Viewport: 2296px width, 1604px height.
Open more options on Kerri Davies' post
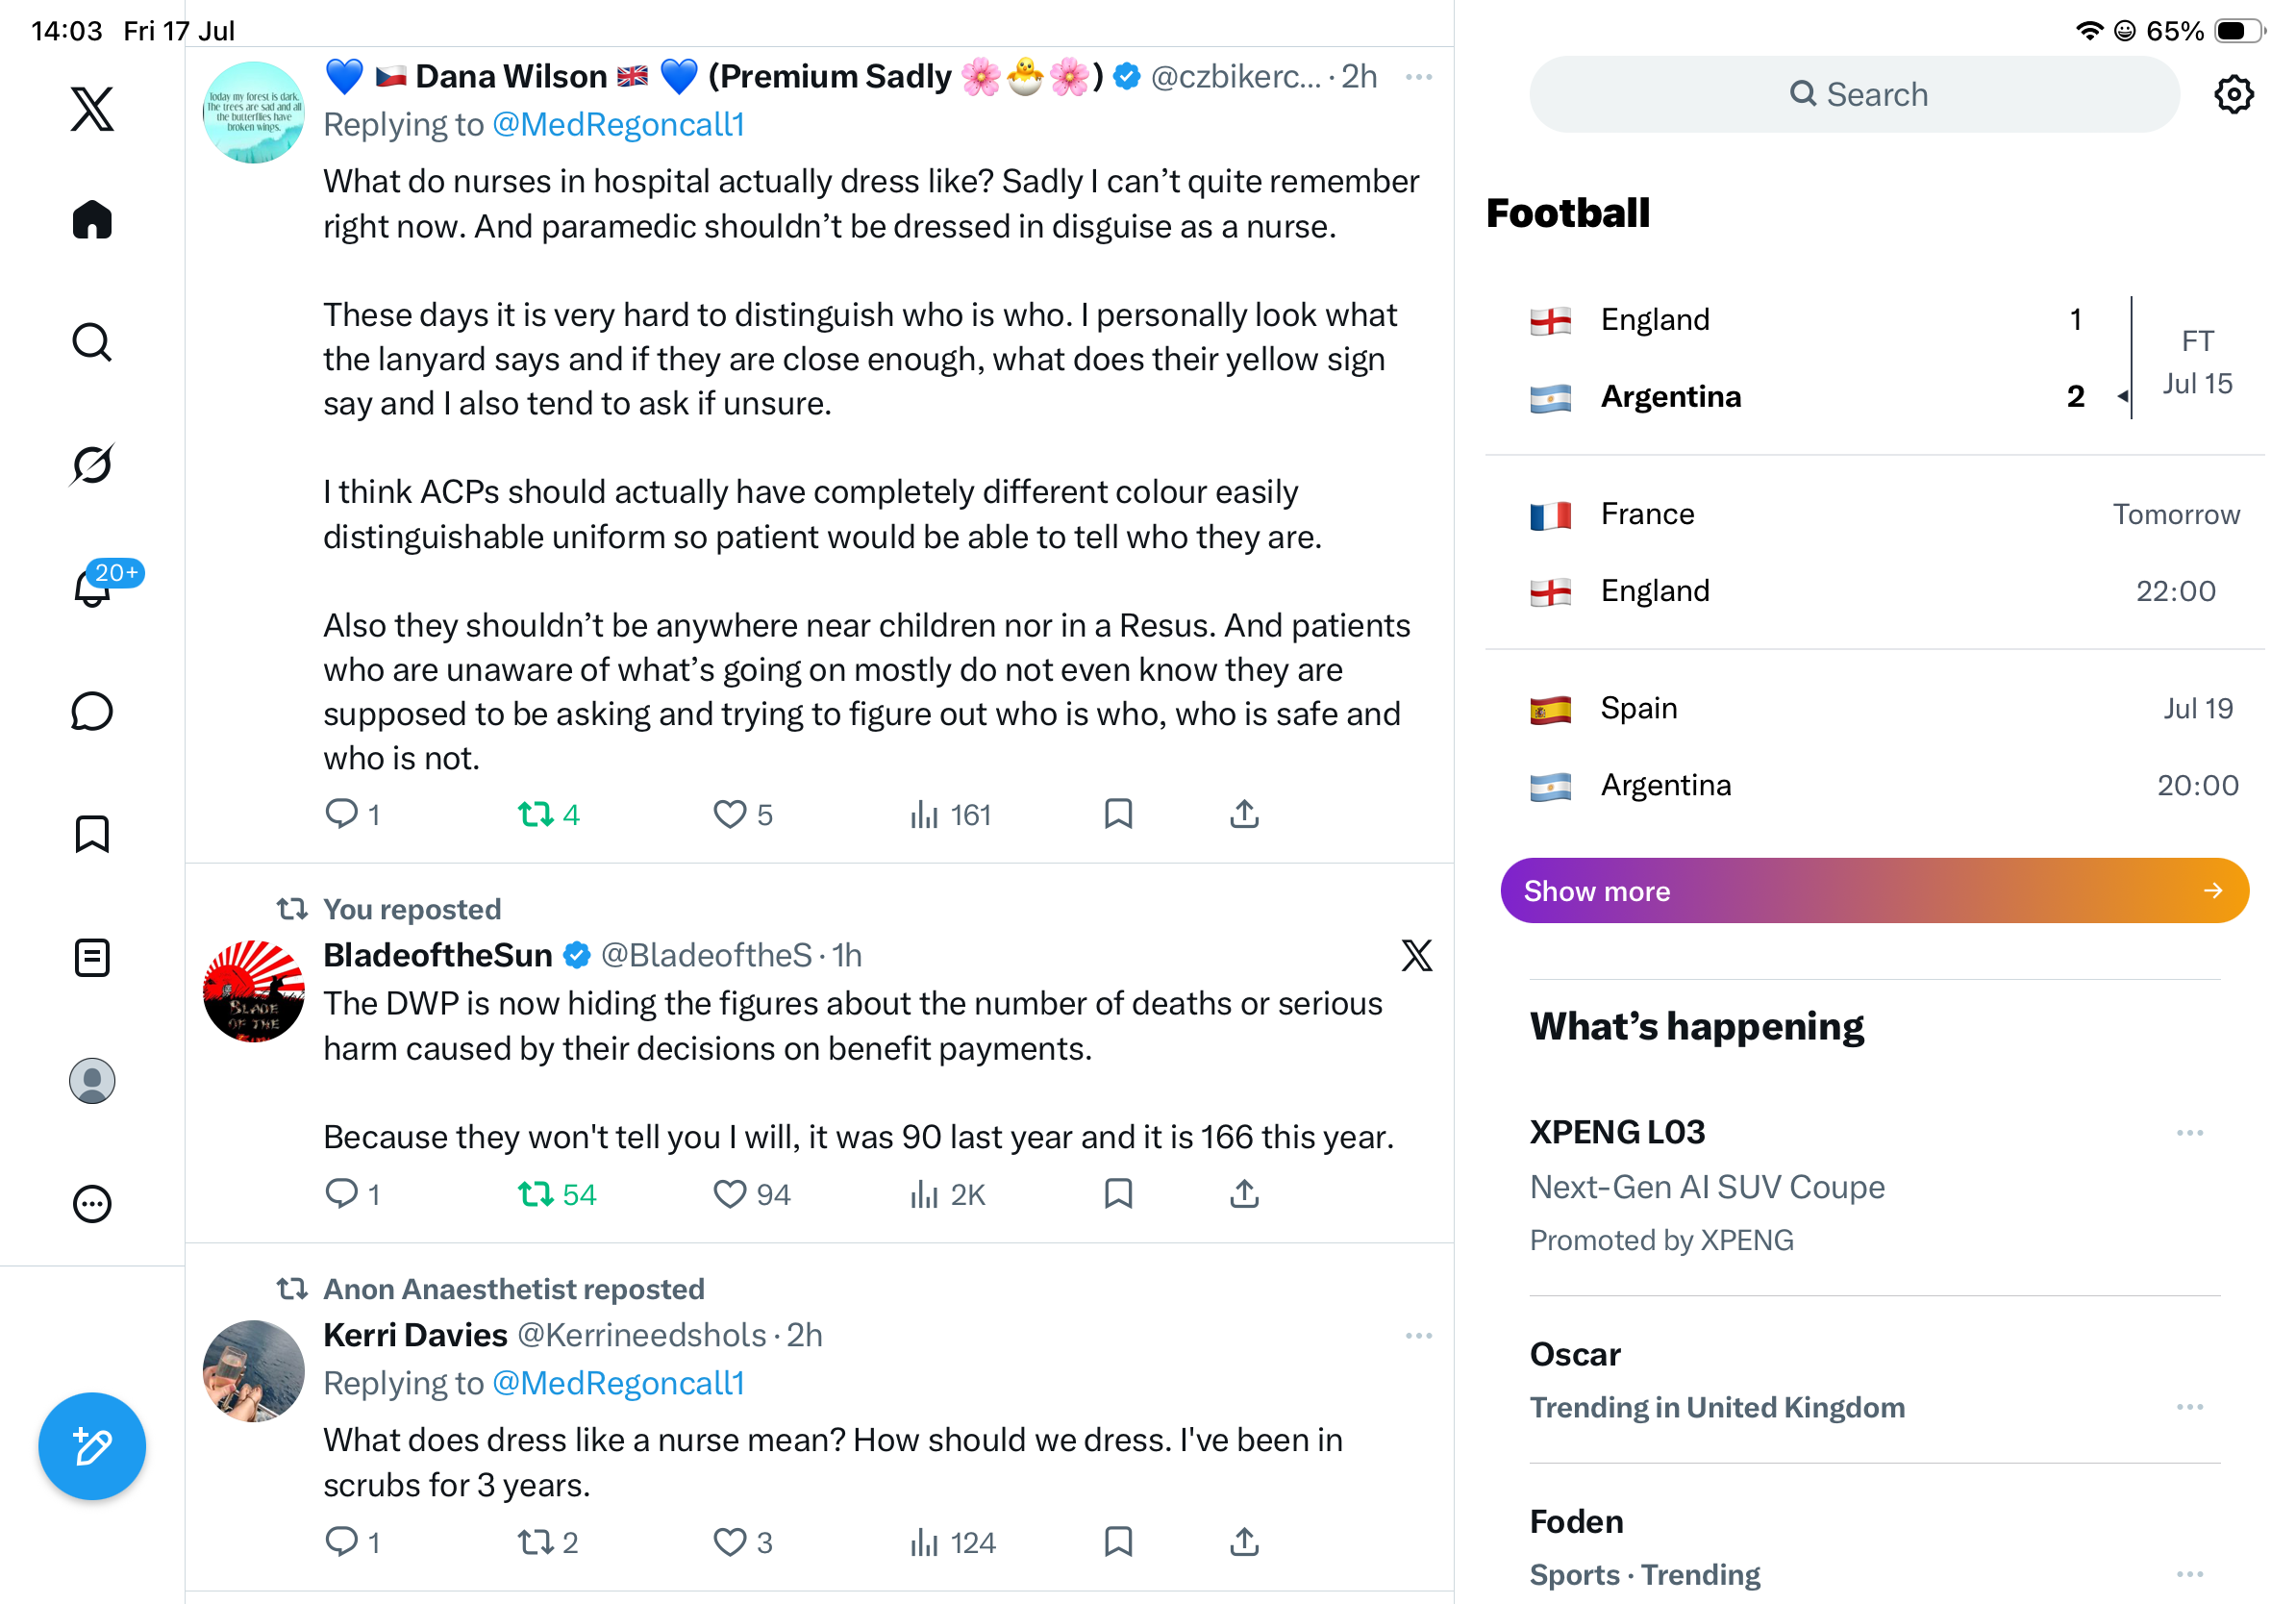click(1418, 1336)
